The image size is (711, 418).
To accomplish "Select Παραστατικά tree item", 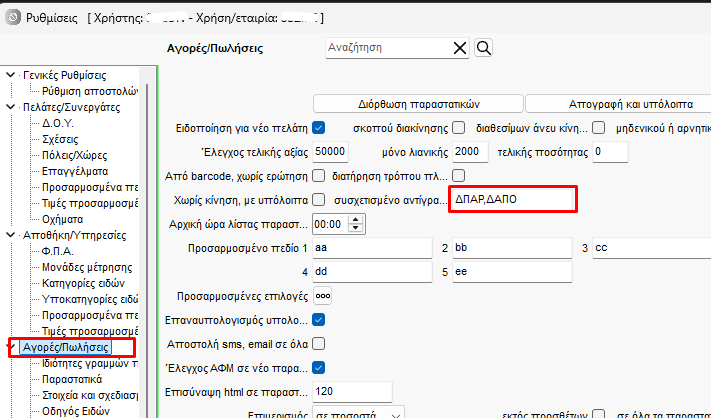I will (72, 379).
